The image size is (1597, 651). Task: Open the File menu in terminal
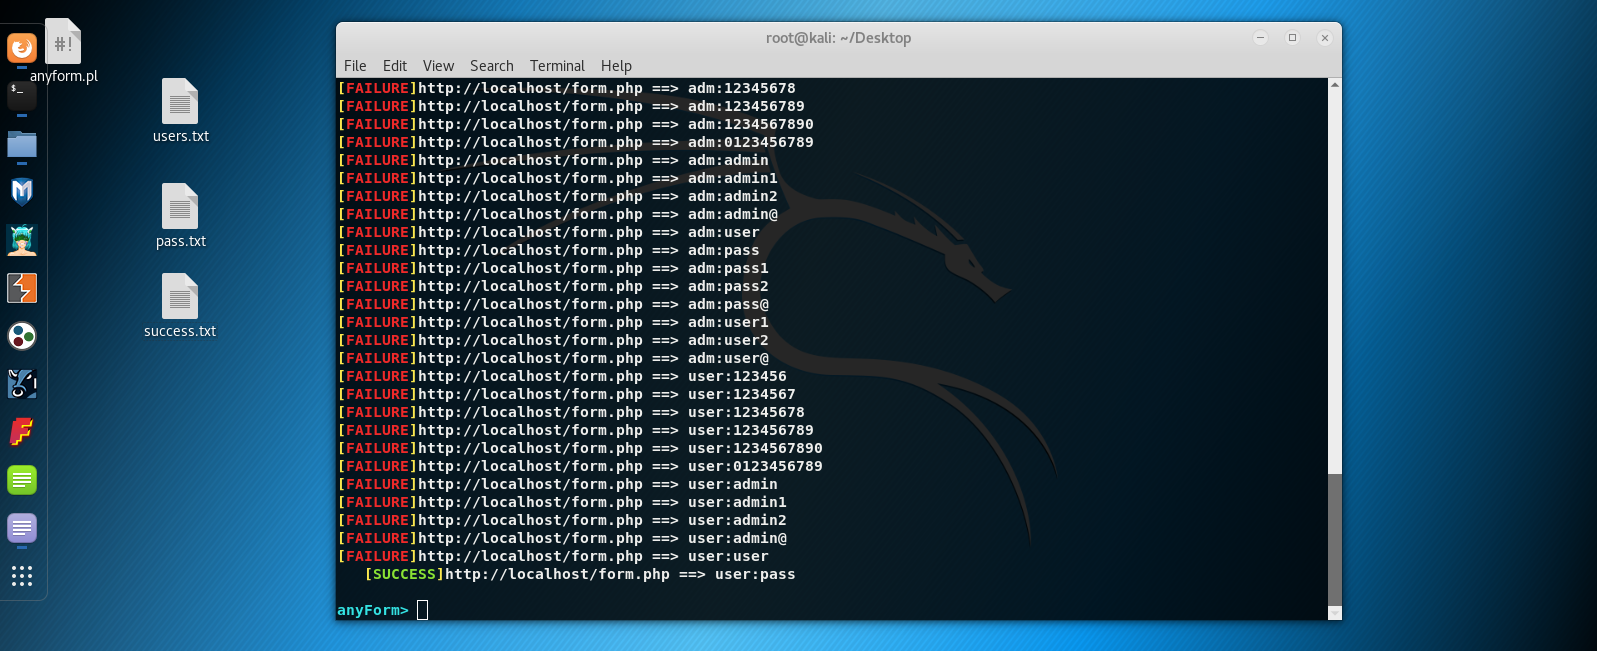tap(355, 66)
